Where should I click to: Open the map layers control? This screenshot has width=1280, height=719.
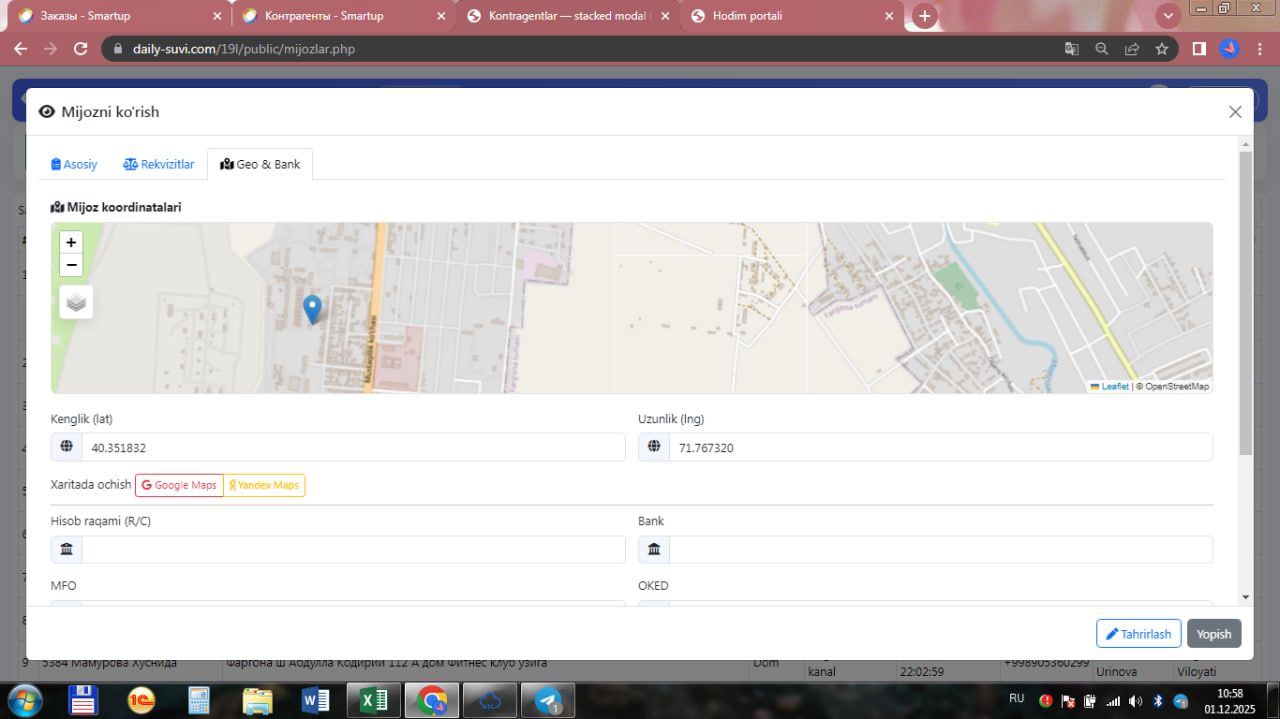tap(76, 302)
